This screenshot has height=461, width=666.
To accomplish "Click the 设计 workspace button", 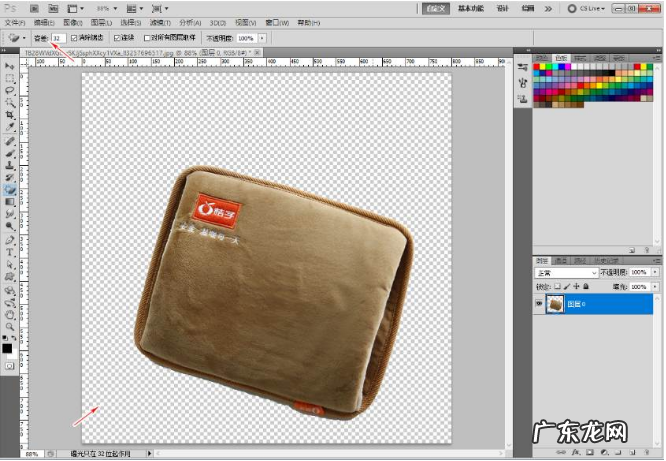I will (x=503, y=8).
